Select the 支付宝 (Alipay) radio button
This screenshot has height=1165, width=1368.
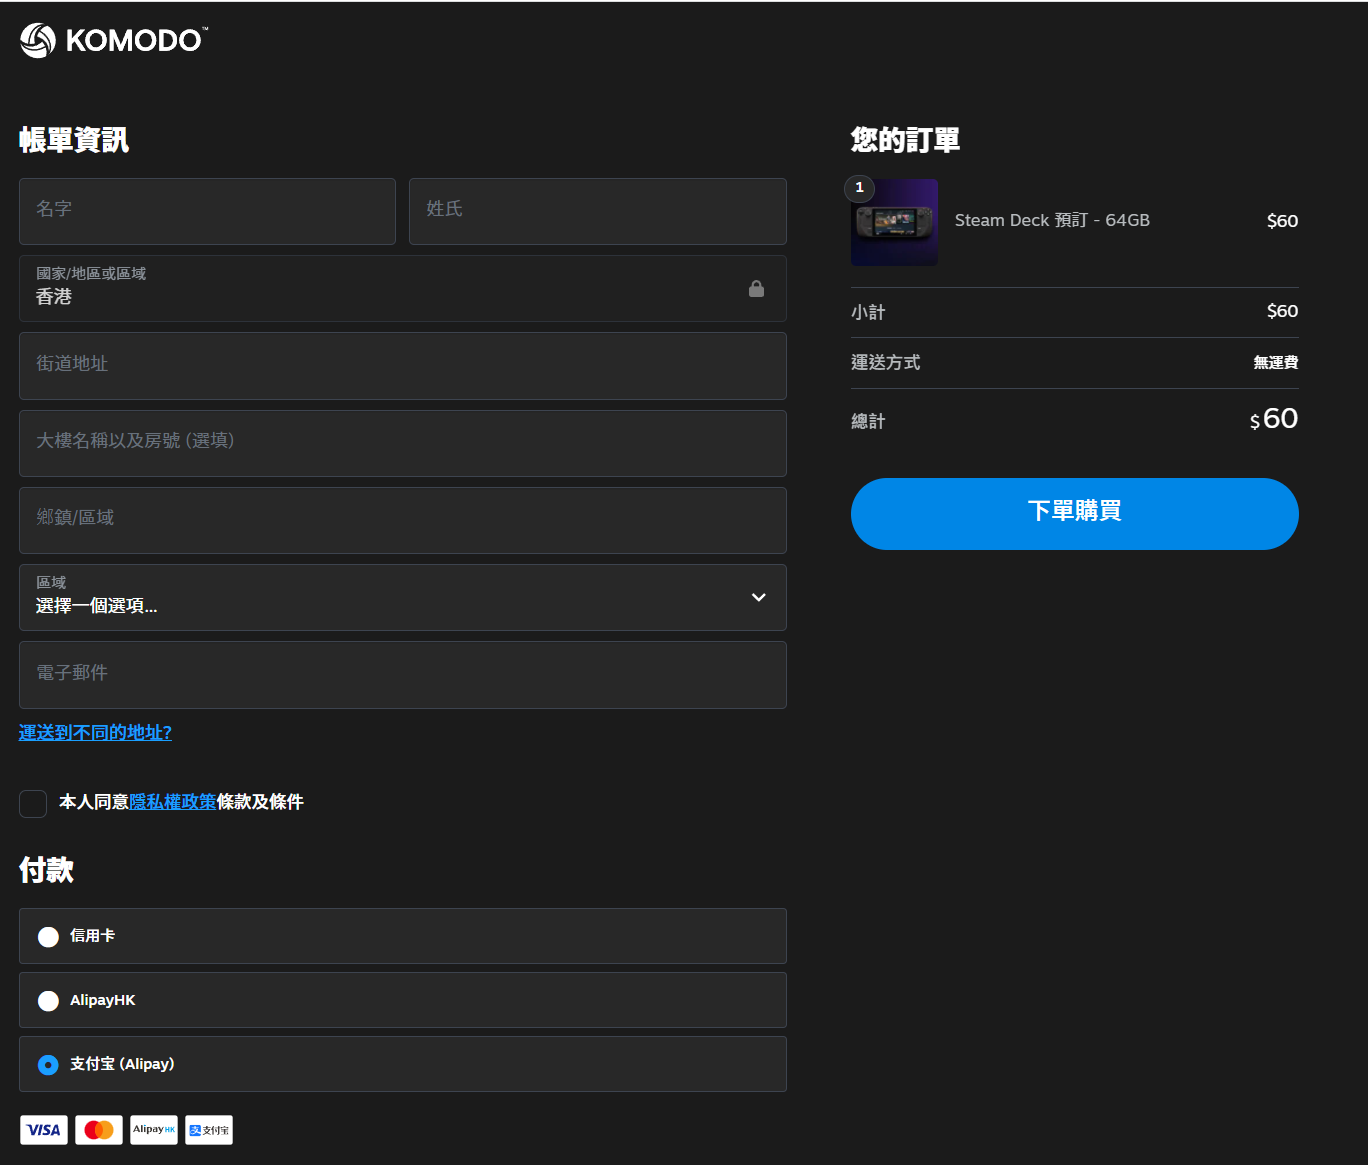(48, 1065)
